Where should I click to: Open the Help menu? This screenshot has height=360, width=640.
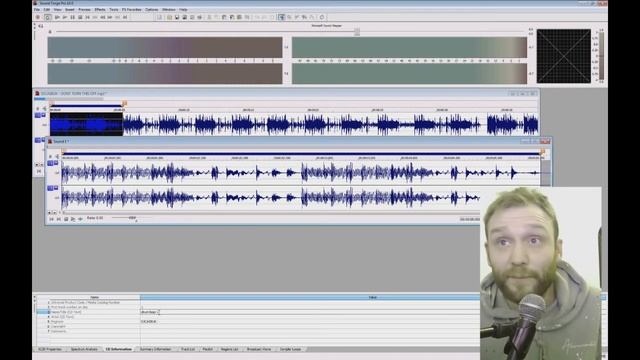[183, 9]
